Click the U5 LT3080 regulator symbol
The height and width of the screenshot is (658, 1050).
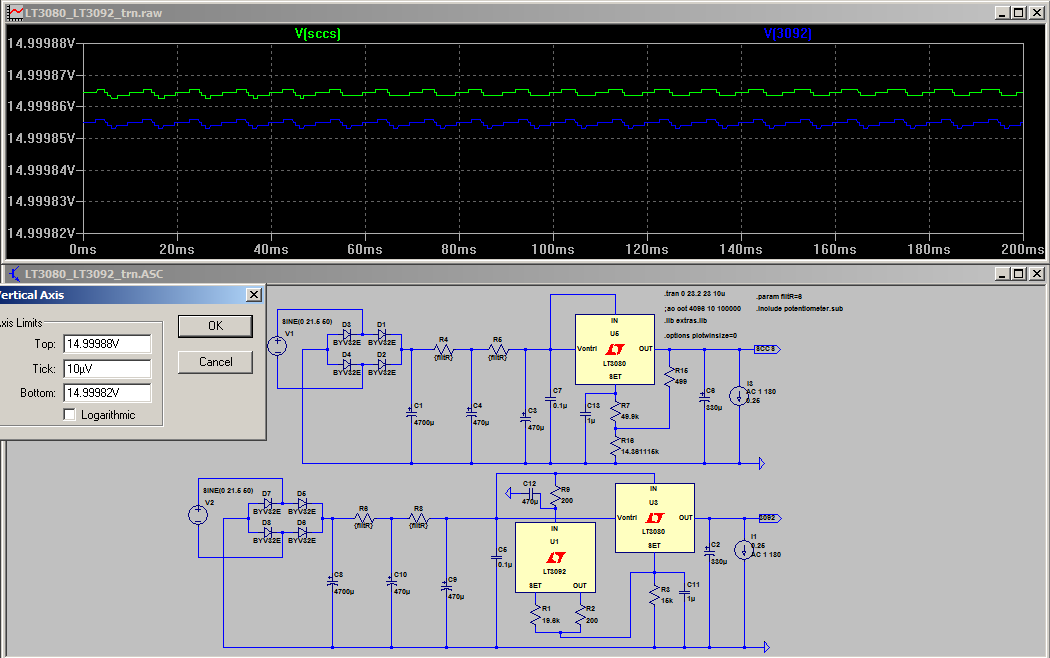click(615, 349)
